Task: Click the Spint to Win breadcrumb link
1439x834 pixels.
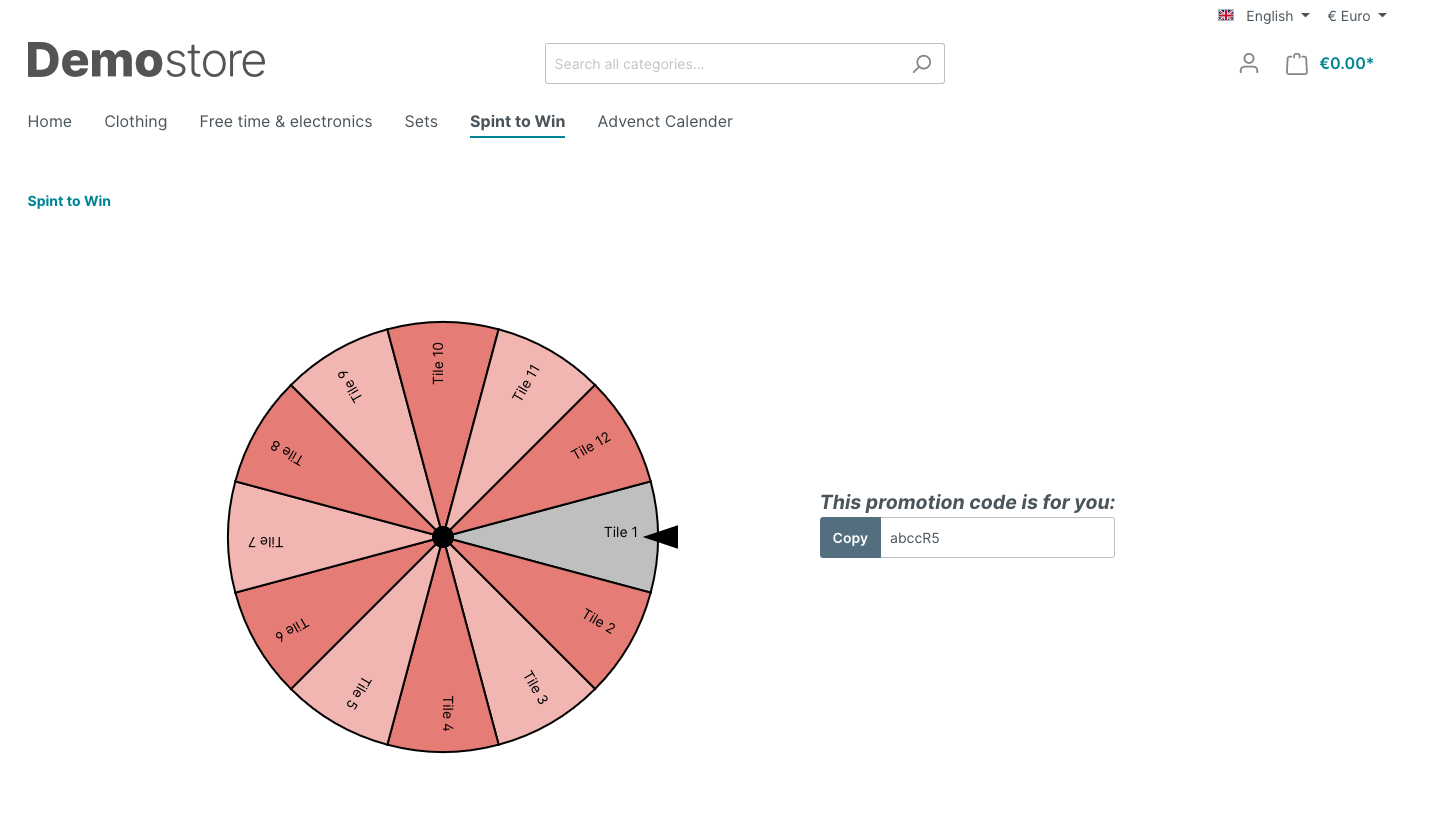Action: [x=69, y=201]
